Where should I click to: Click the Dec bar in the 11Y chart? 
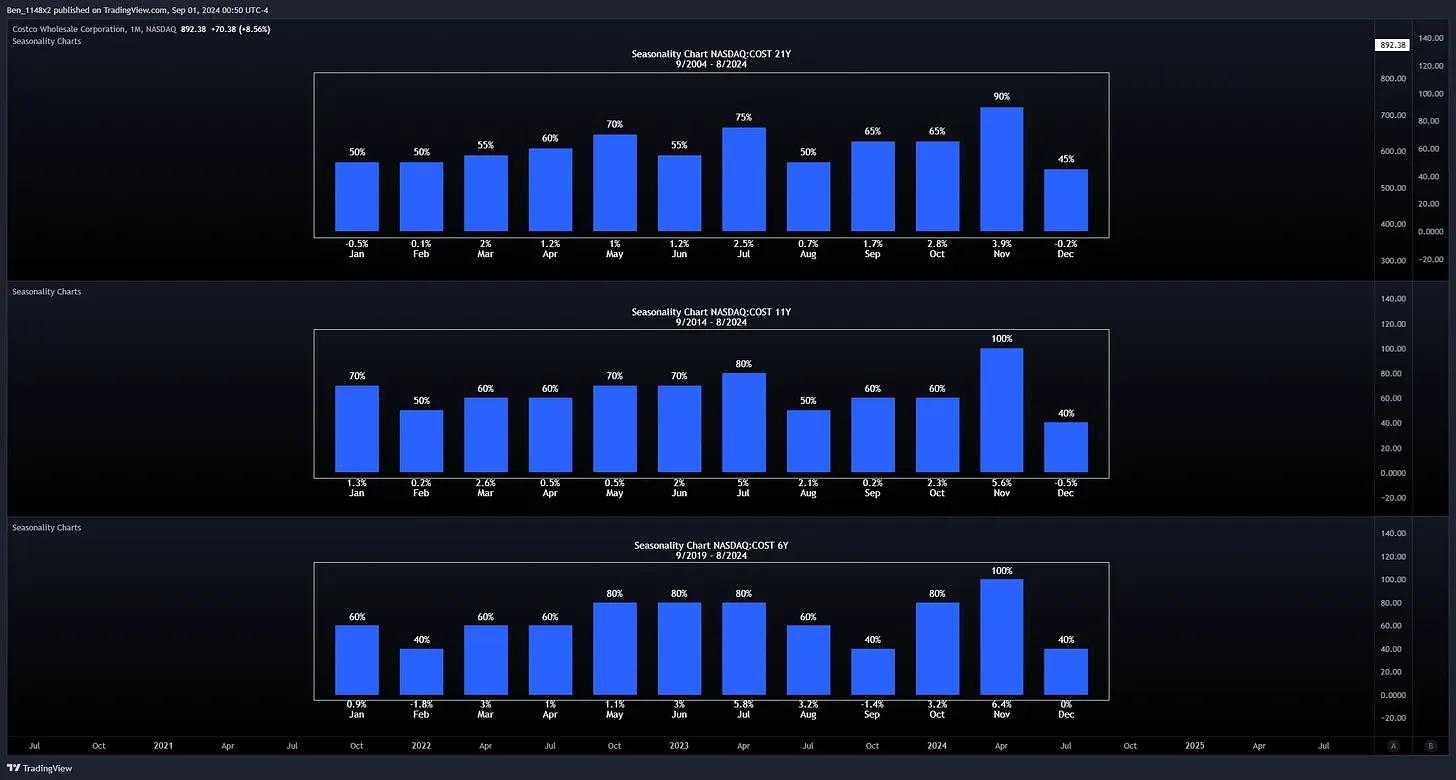click(1066, 447)
